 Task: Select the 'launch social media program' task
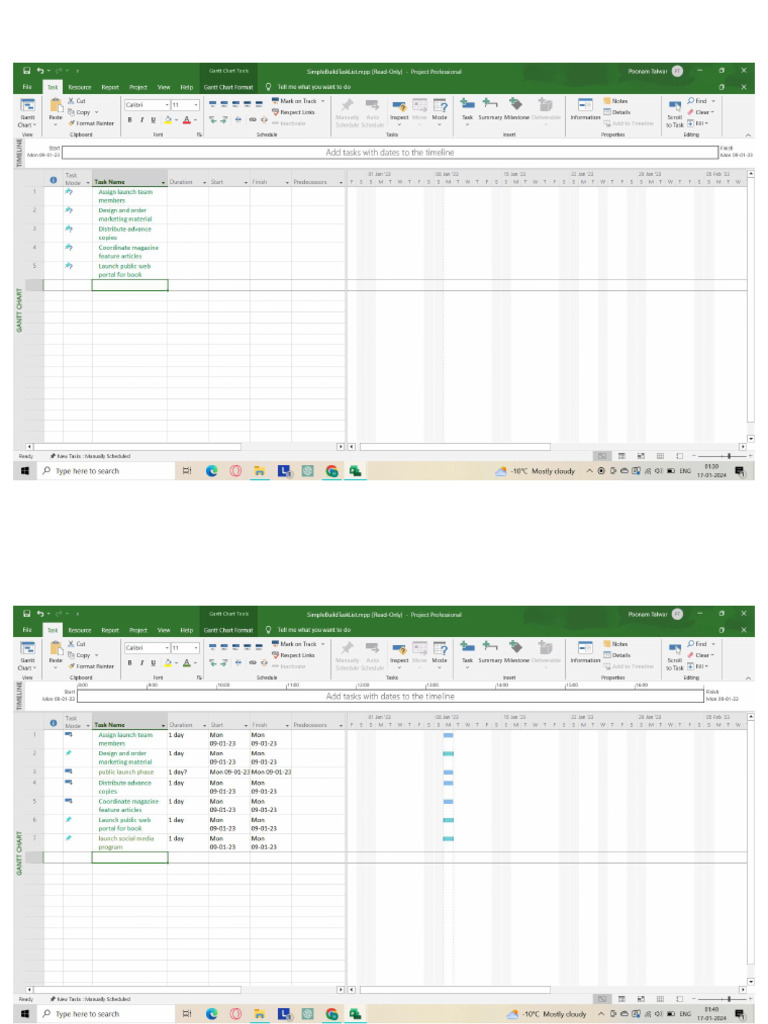126,842
